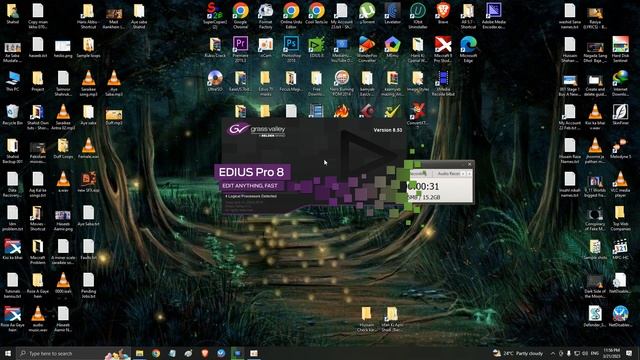
Task: Select the hasla.png image file
Action: click(63, 48)
